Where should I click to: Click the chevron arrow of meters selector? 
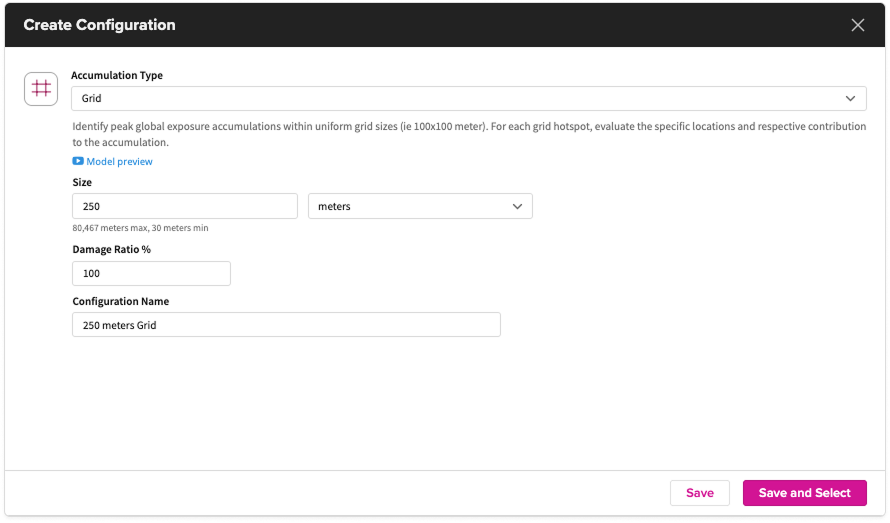pyautogui.click(x=517, y=206)
